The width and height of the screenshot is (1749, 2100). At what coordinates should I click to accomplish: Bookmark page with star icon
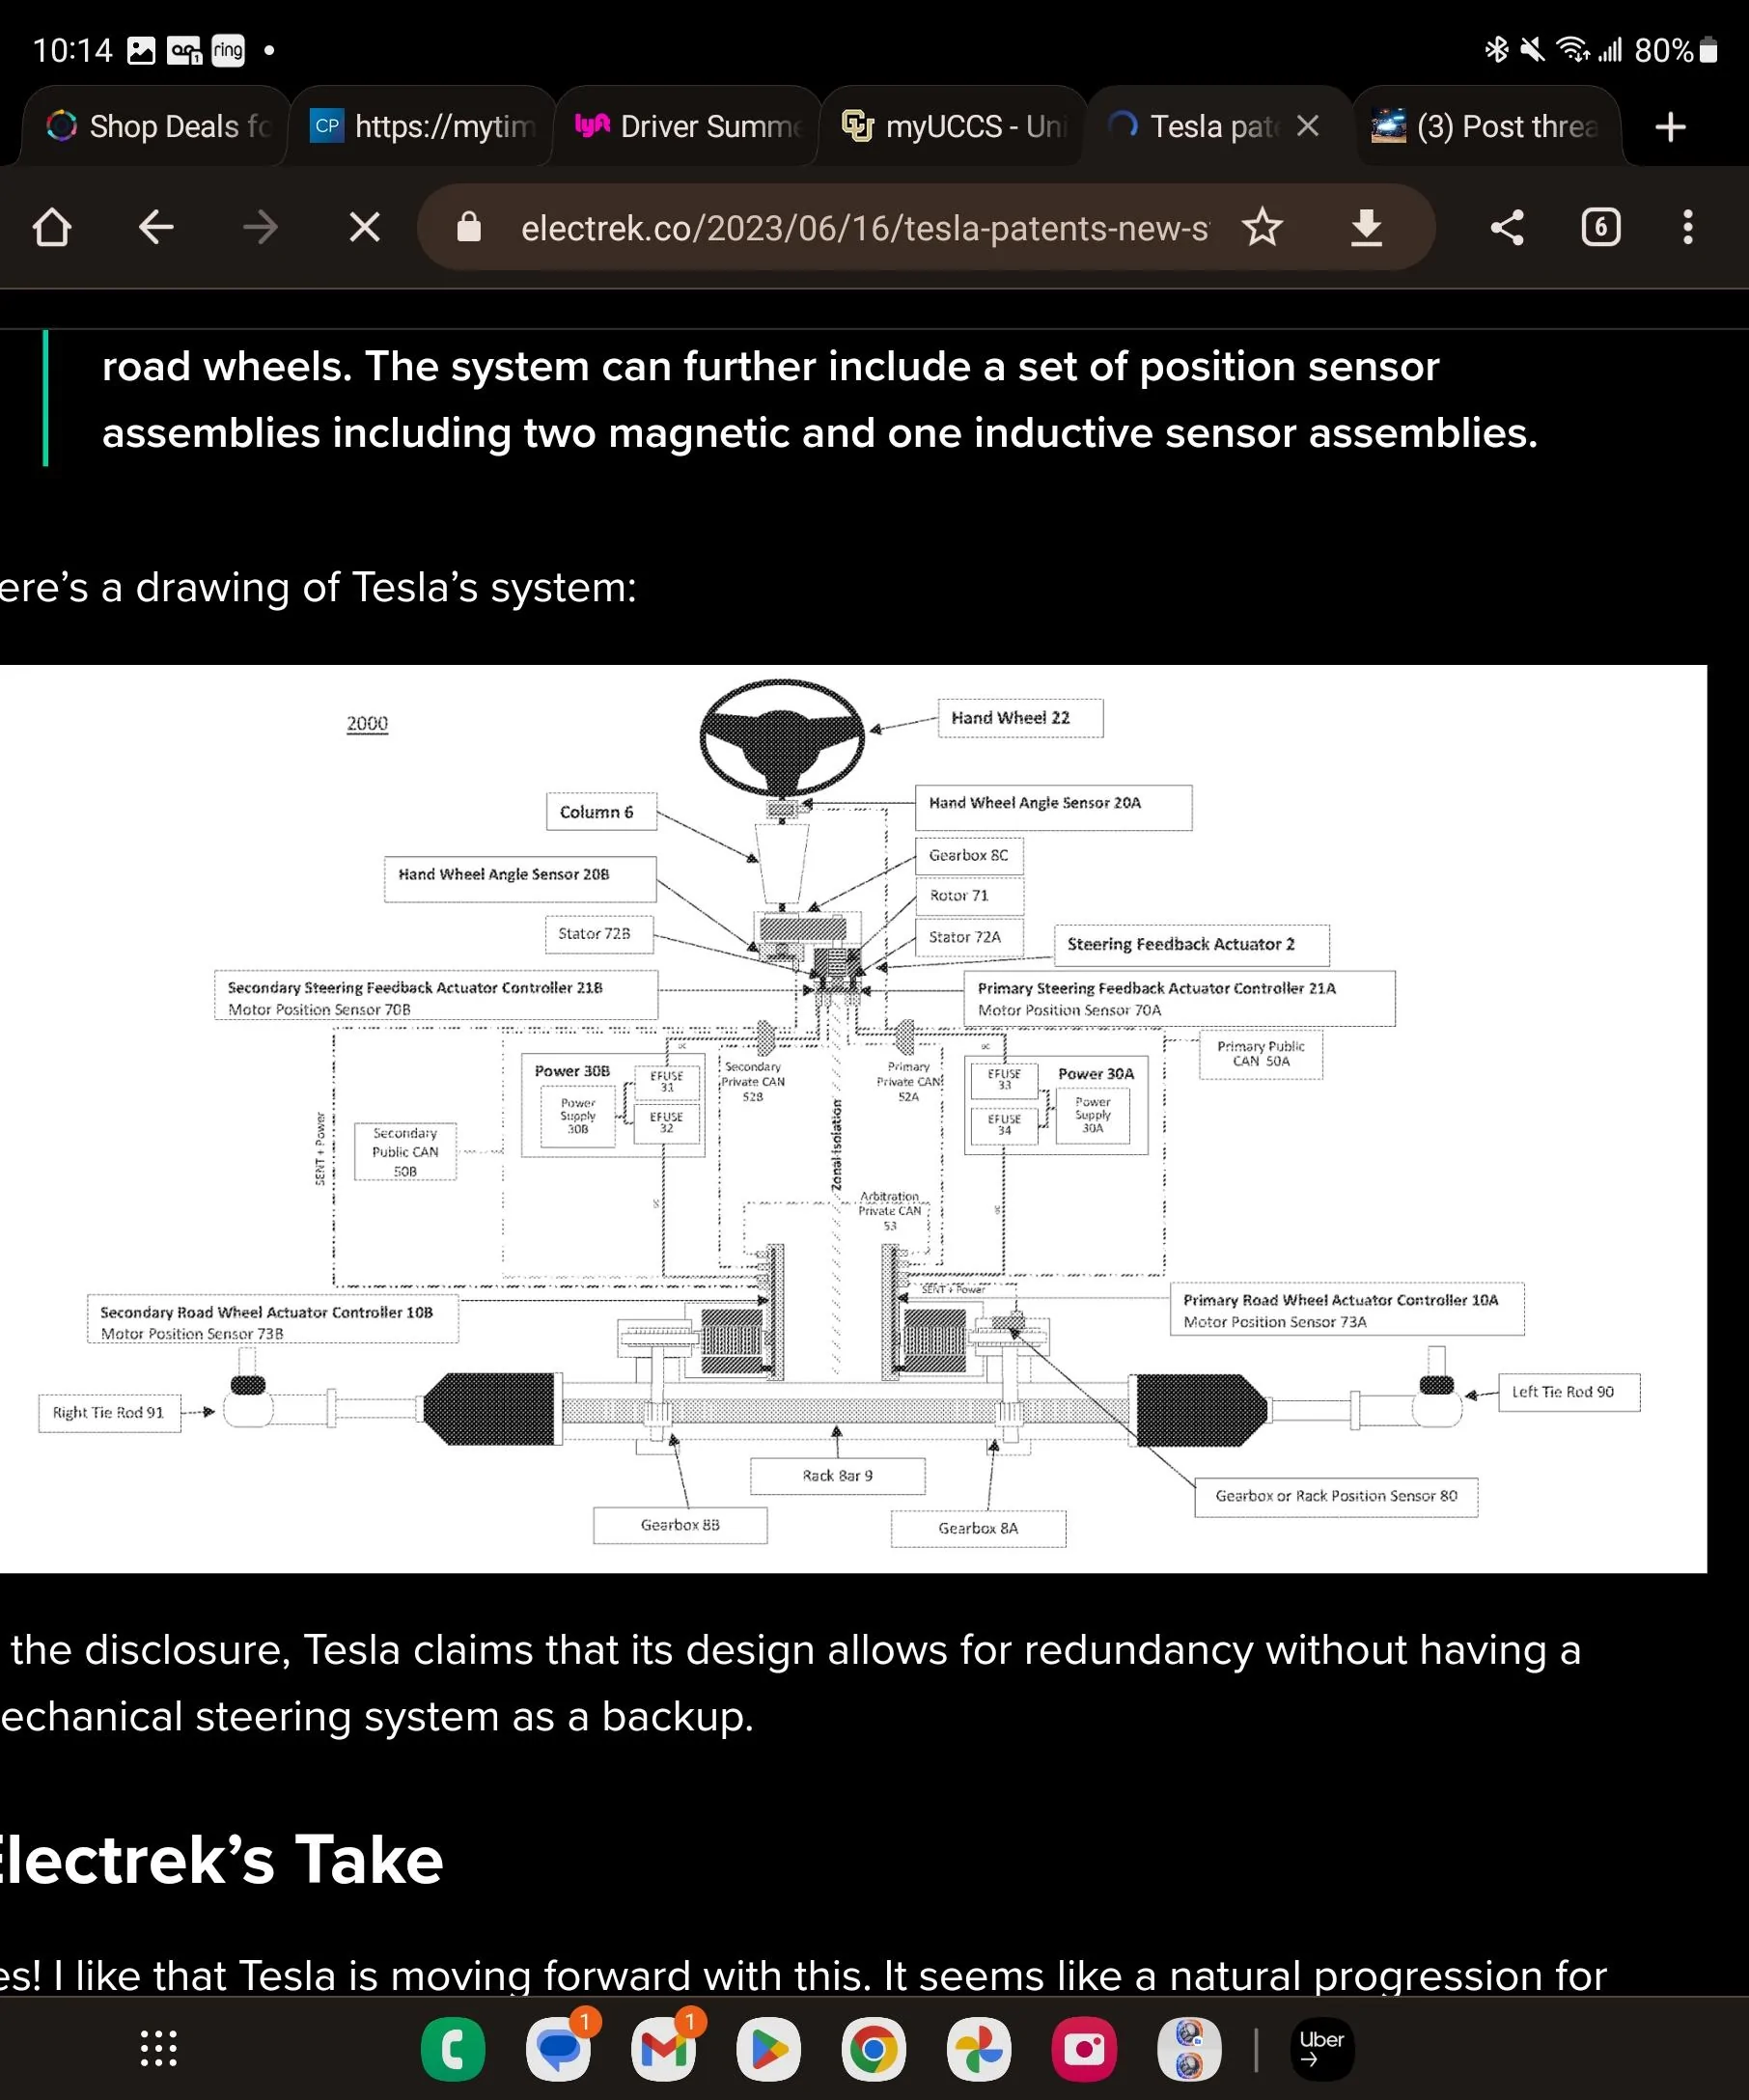pos(1262,228)
